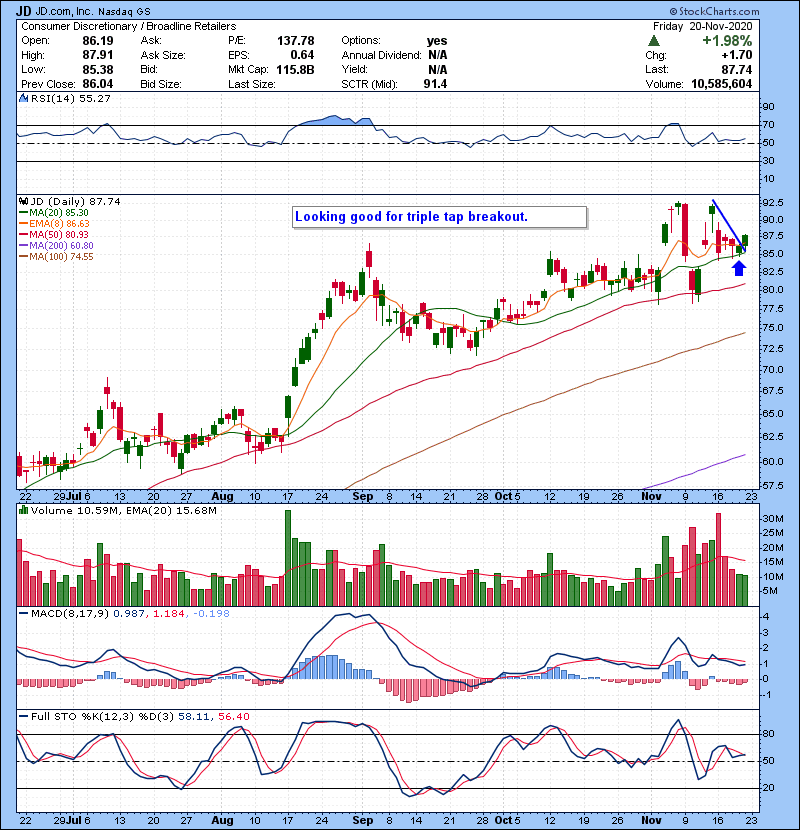
Task: Click the 'Aug' label on bottom date axis
Action: point(222,820)
